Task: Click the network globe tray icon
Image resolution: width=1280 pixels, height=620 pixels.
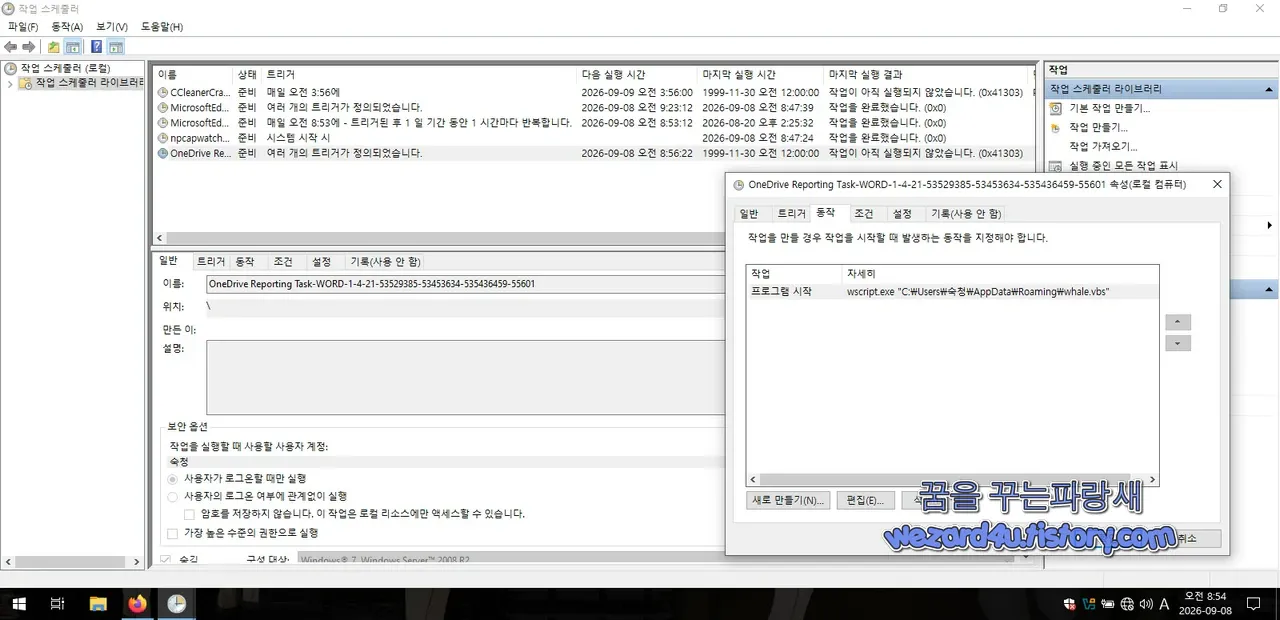Action: [x=1127, y=603]
